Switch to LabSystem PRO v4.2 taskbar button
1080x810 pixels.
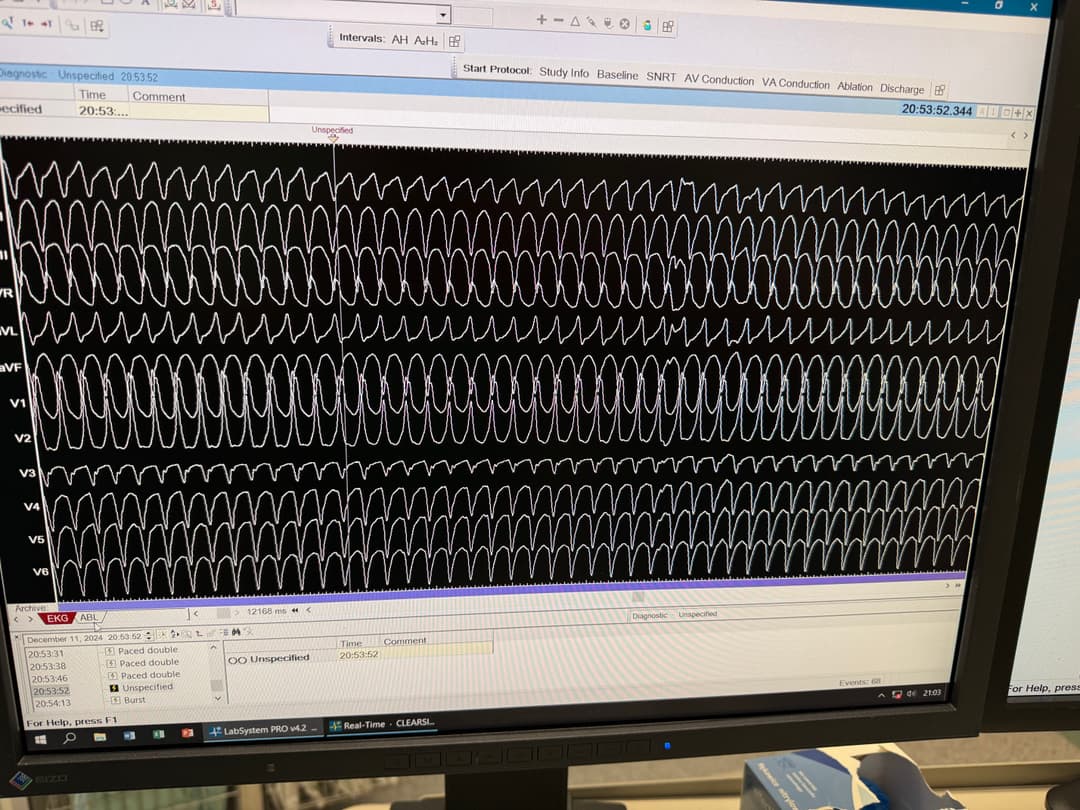coord(264,729)
